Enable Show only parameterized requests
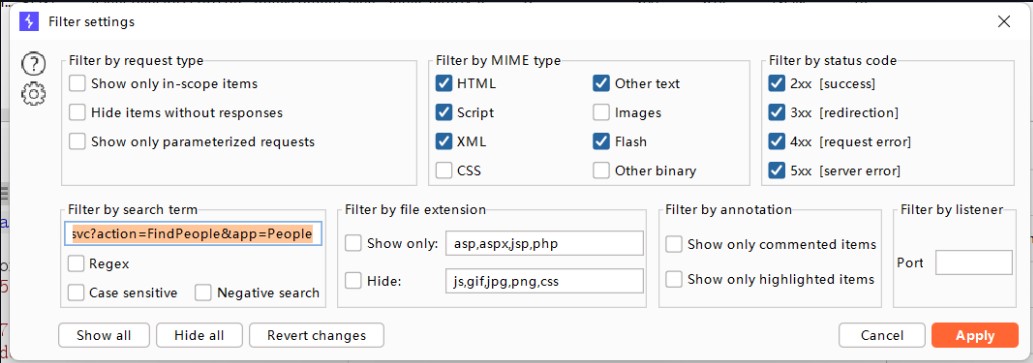1033x363 pixels. coord(78,142)
